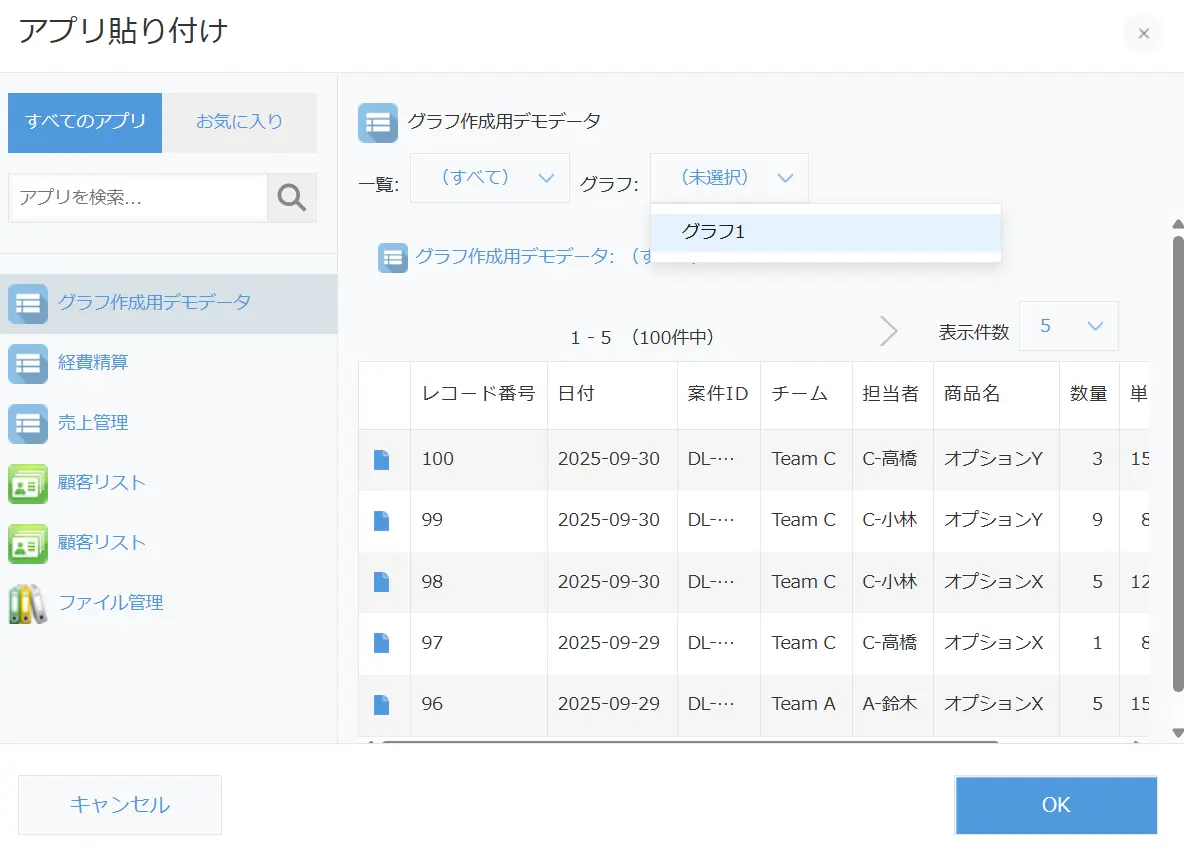The image size is (1184, 846).
Task: Focus the アプリを検索 input field
Action: pyautogui.click(x=138, y=198)
